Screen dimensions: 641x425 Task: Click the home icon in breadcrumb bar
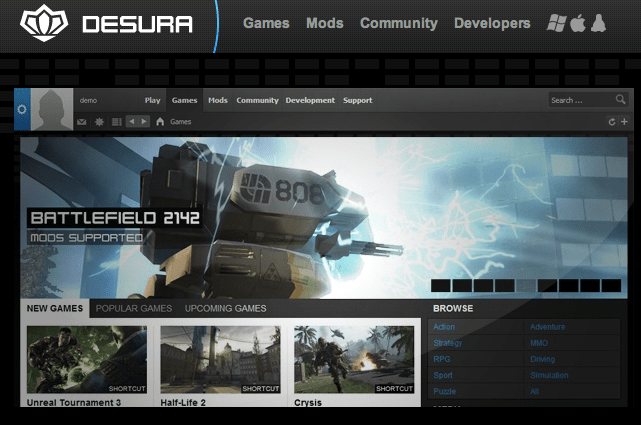(160, 121)
